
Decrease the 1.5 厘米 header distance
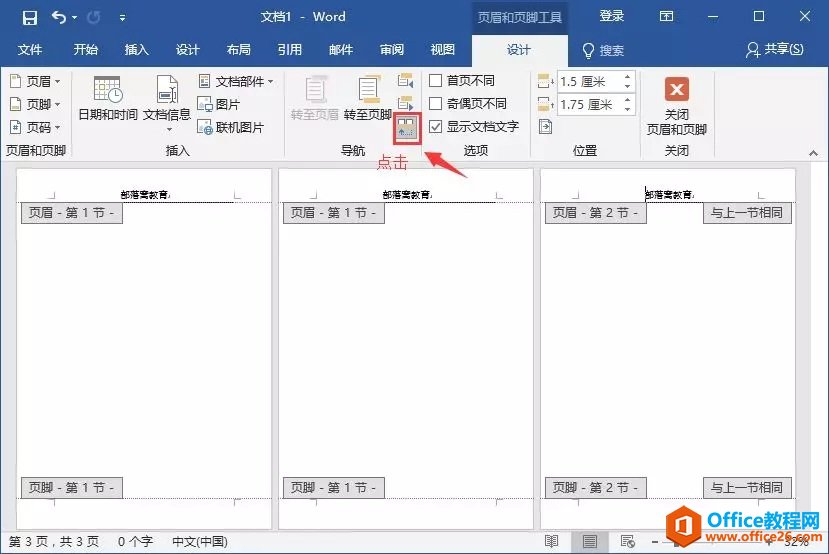[x=627, y=86]
